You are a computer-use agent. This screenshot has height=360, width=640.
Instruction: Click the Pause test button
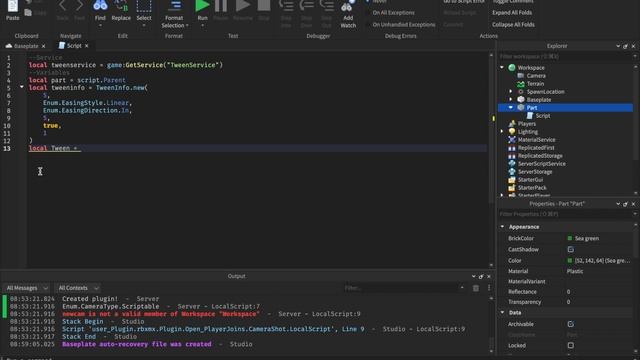[x=221, y=5]
